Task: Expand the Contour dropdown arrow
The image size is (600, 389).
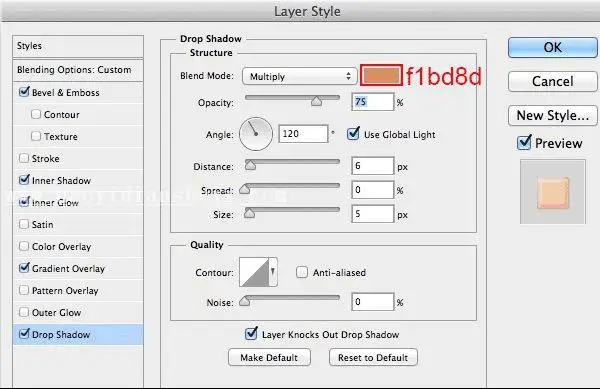Action: pyautogui.click(x=273, y=272)
